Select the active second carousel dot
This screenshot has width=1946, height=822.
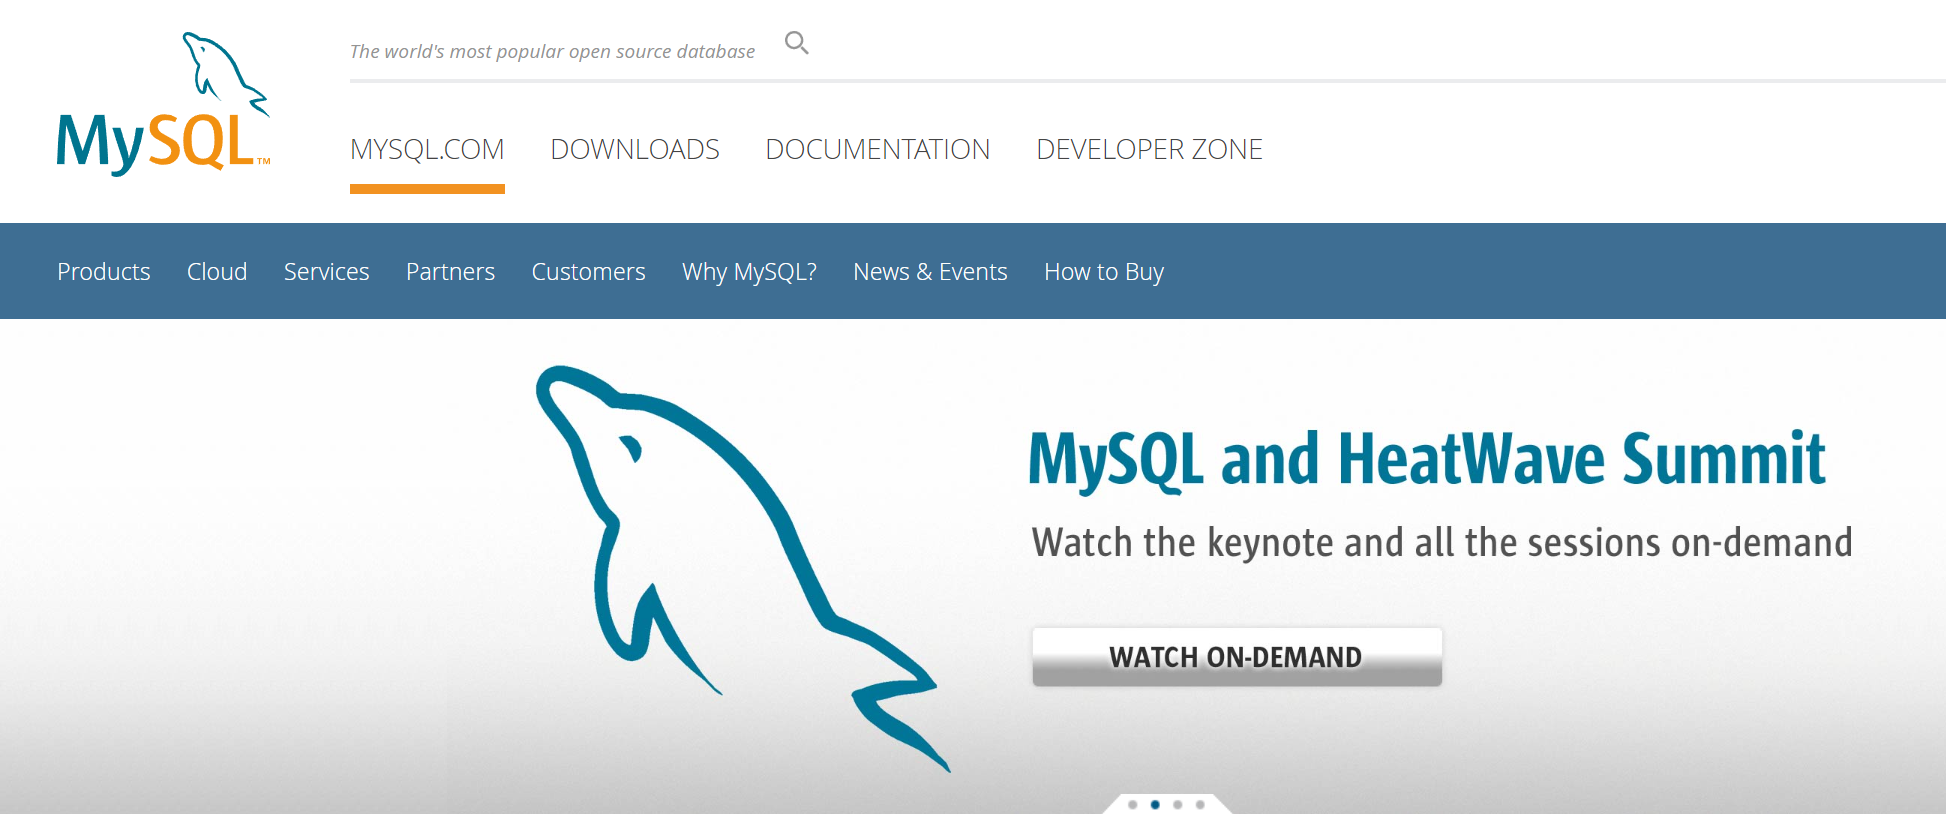(1155, 805)
